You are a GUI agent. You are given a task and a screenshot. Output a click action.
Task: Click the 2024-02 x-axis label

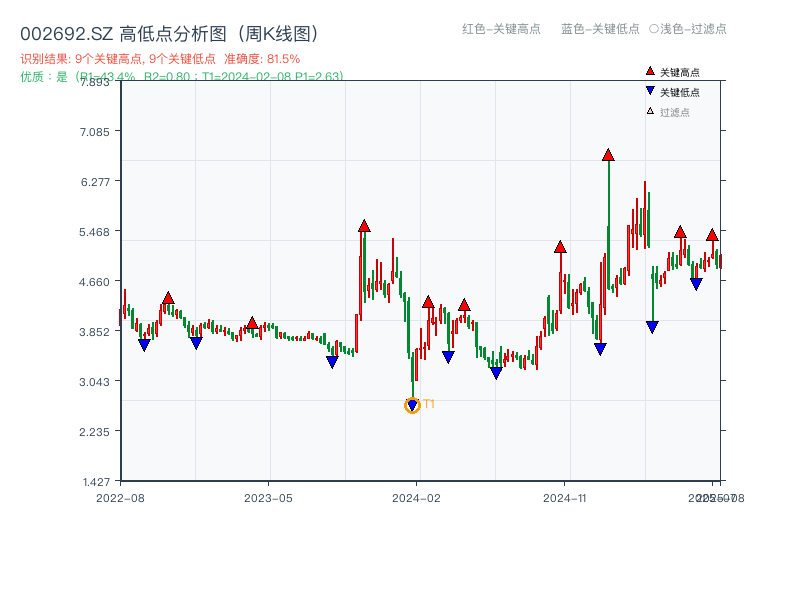(416, 498)
